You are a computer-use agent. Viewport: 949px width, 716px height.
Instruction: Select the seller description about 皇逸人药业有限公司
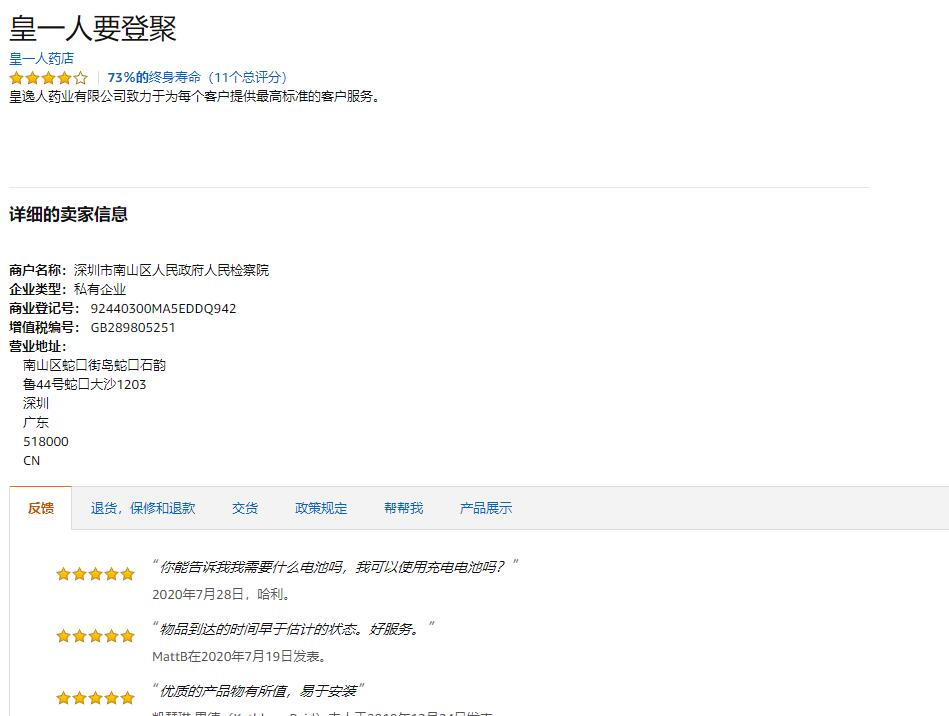click(x=195, y=97)
